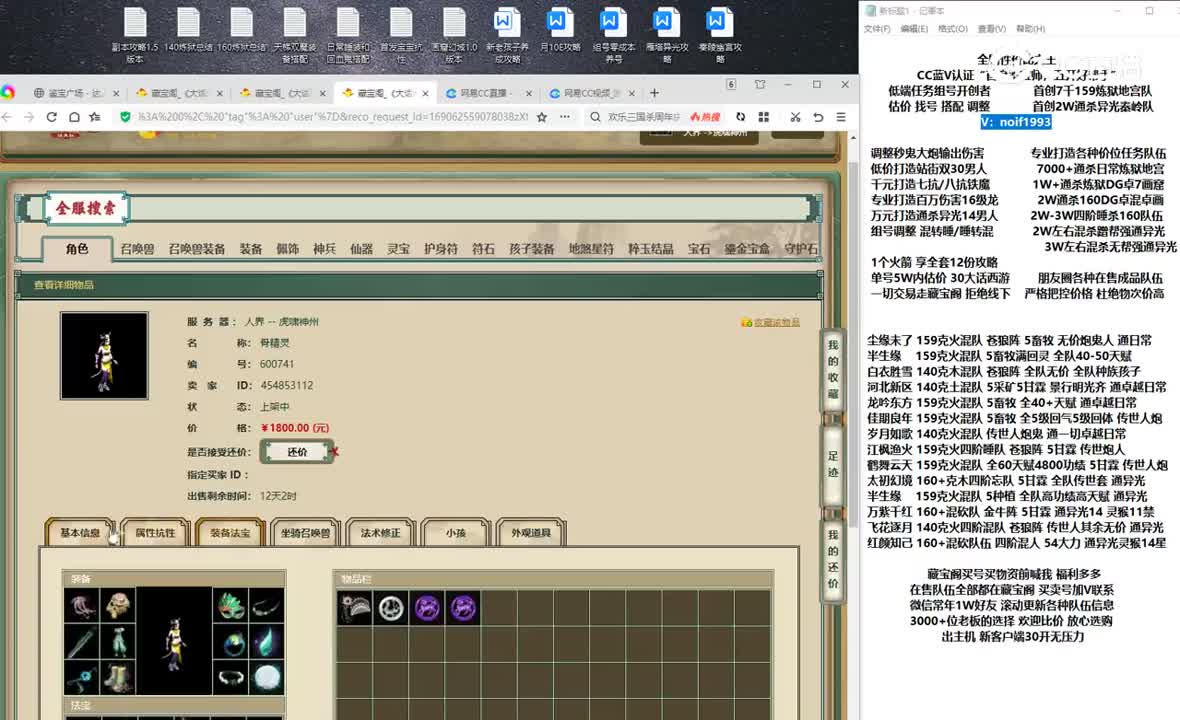Image resolution: width=1180 pixels, height=720 pixels.
Task: Click the price ¥1800.00 (元)
Action: 295,427
